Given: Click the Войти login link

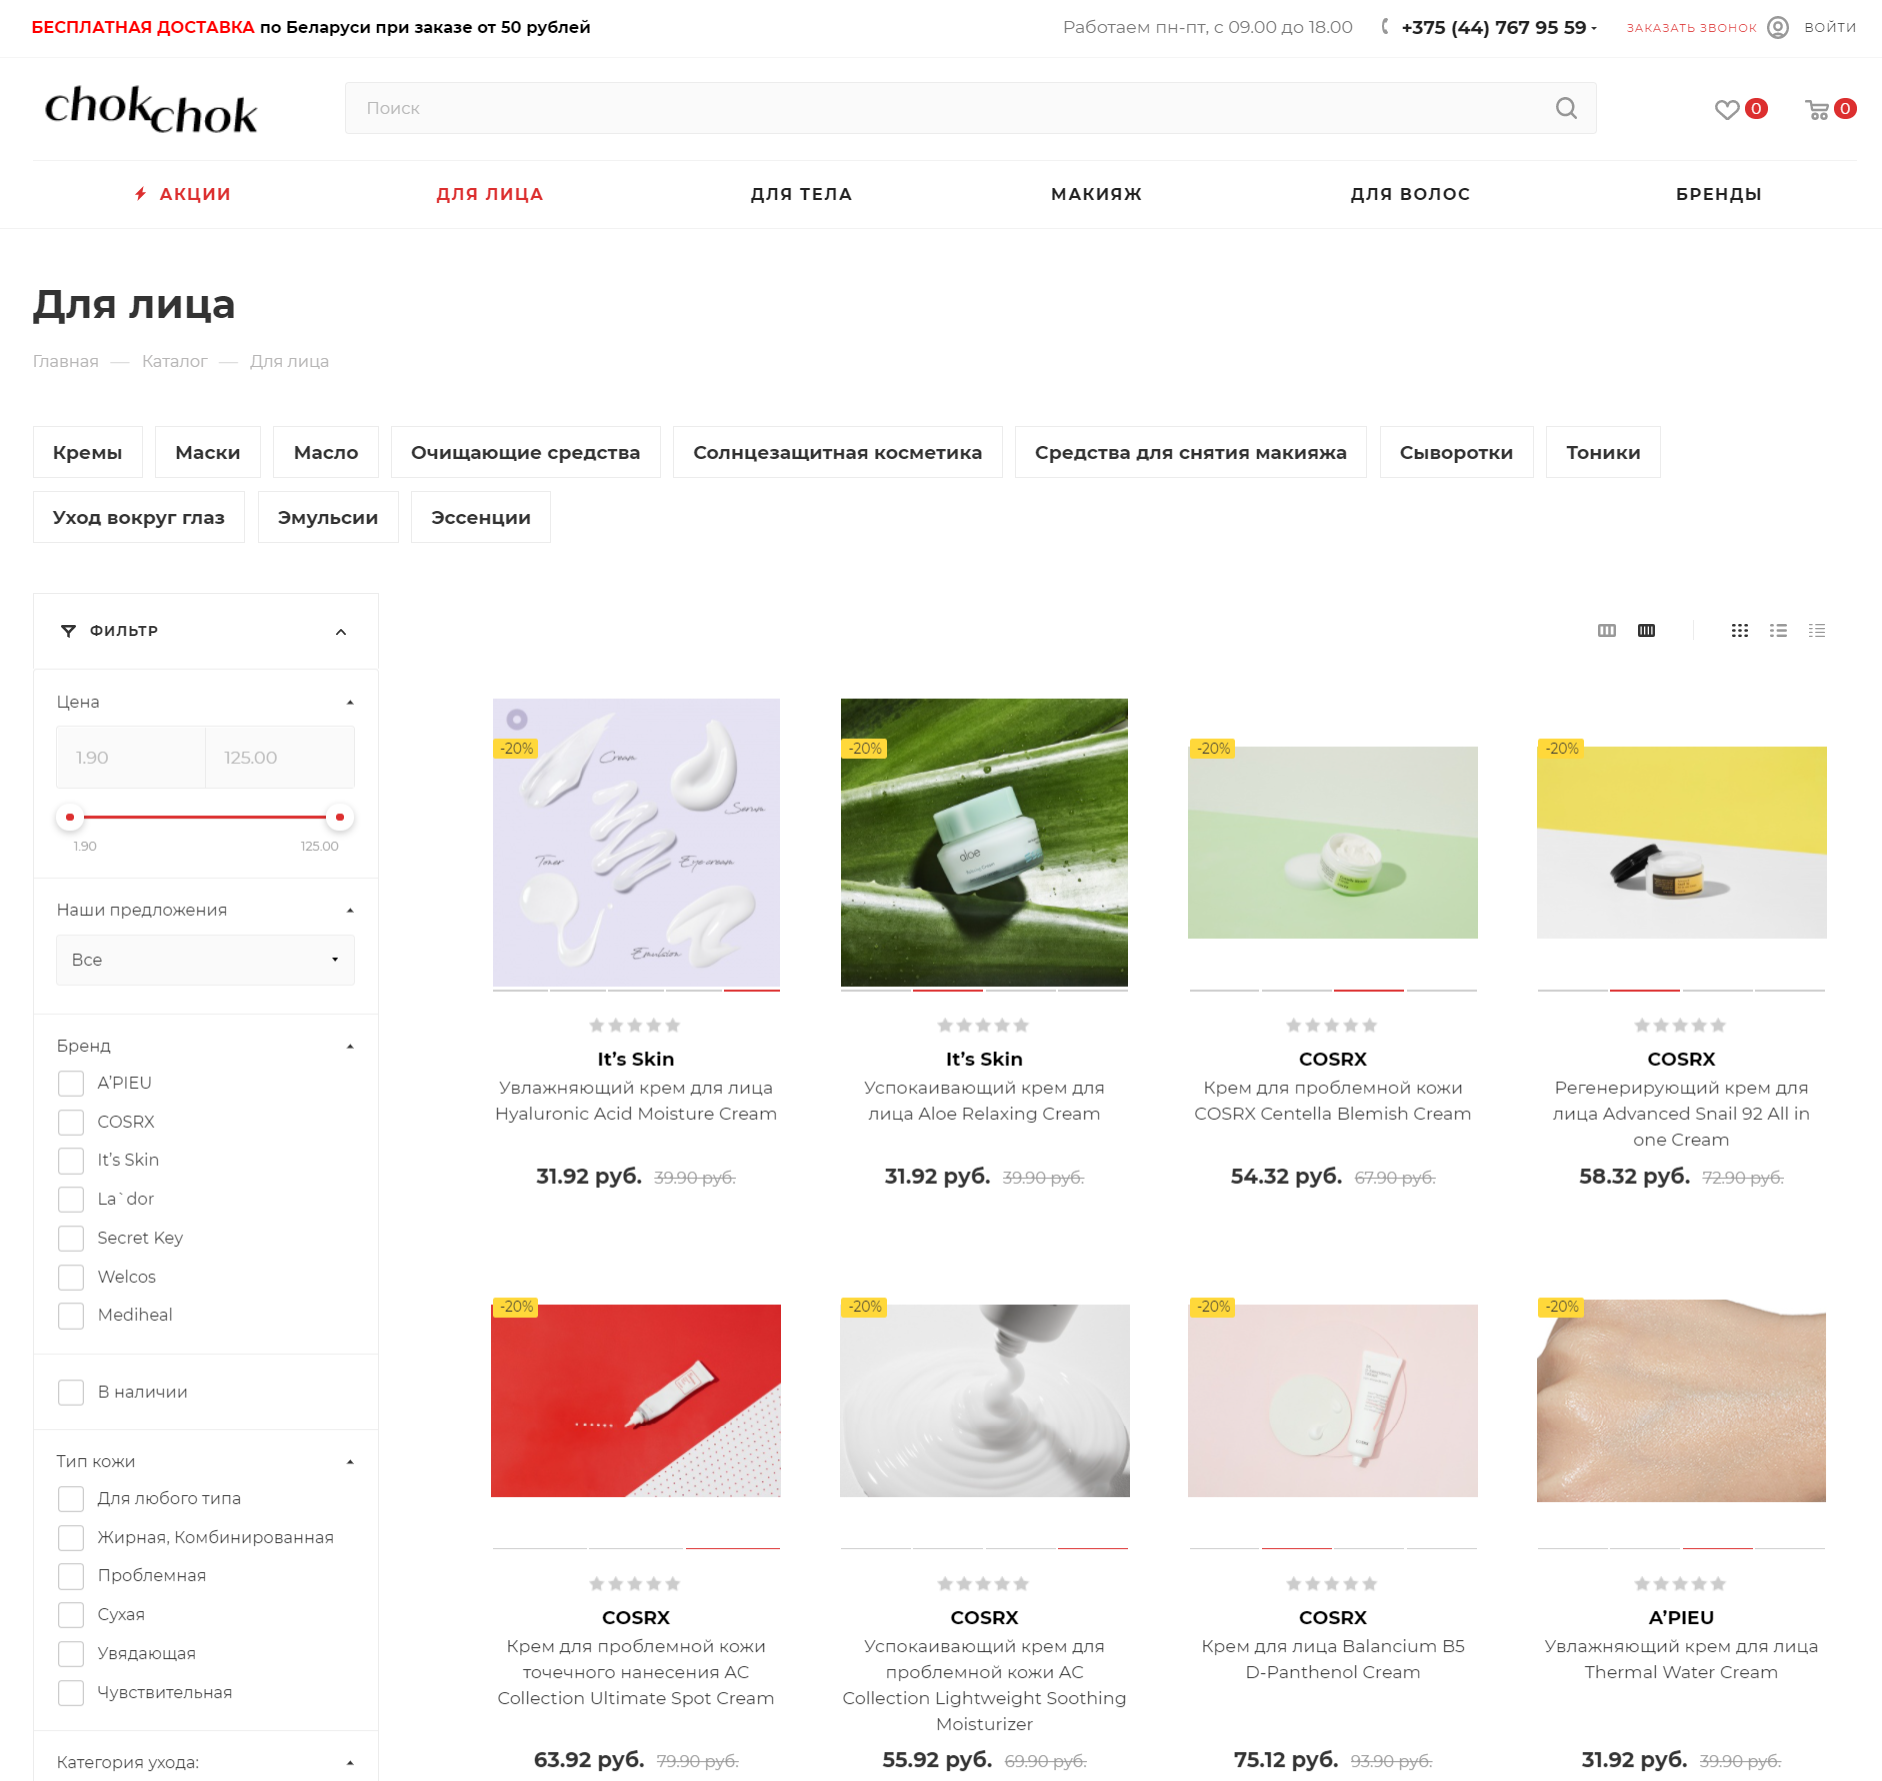Looking at the screenshot, I should (x=1830, y=27).
